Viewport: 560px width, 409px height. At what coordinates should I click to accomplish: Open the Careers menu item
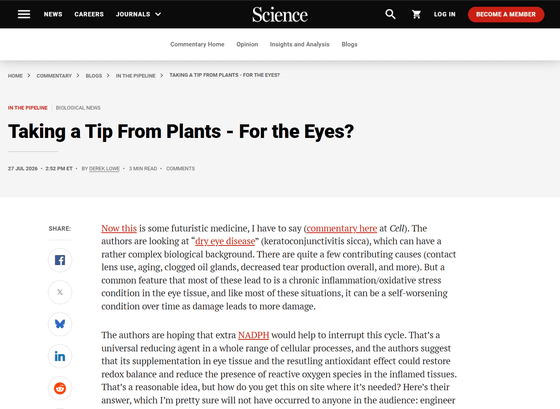89,14
